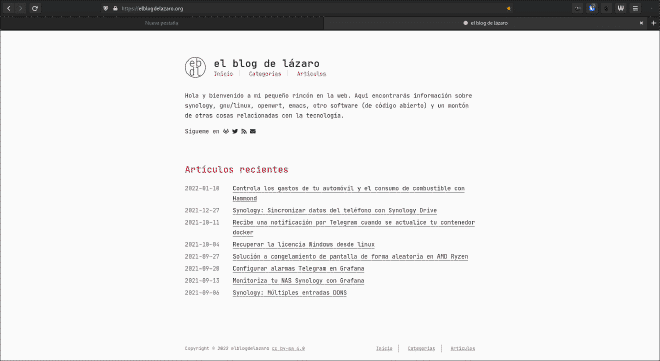Click the orange arrow icon in the address bar
Viewport: 660px width, 361px height.
click(508, 8)
